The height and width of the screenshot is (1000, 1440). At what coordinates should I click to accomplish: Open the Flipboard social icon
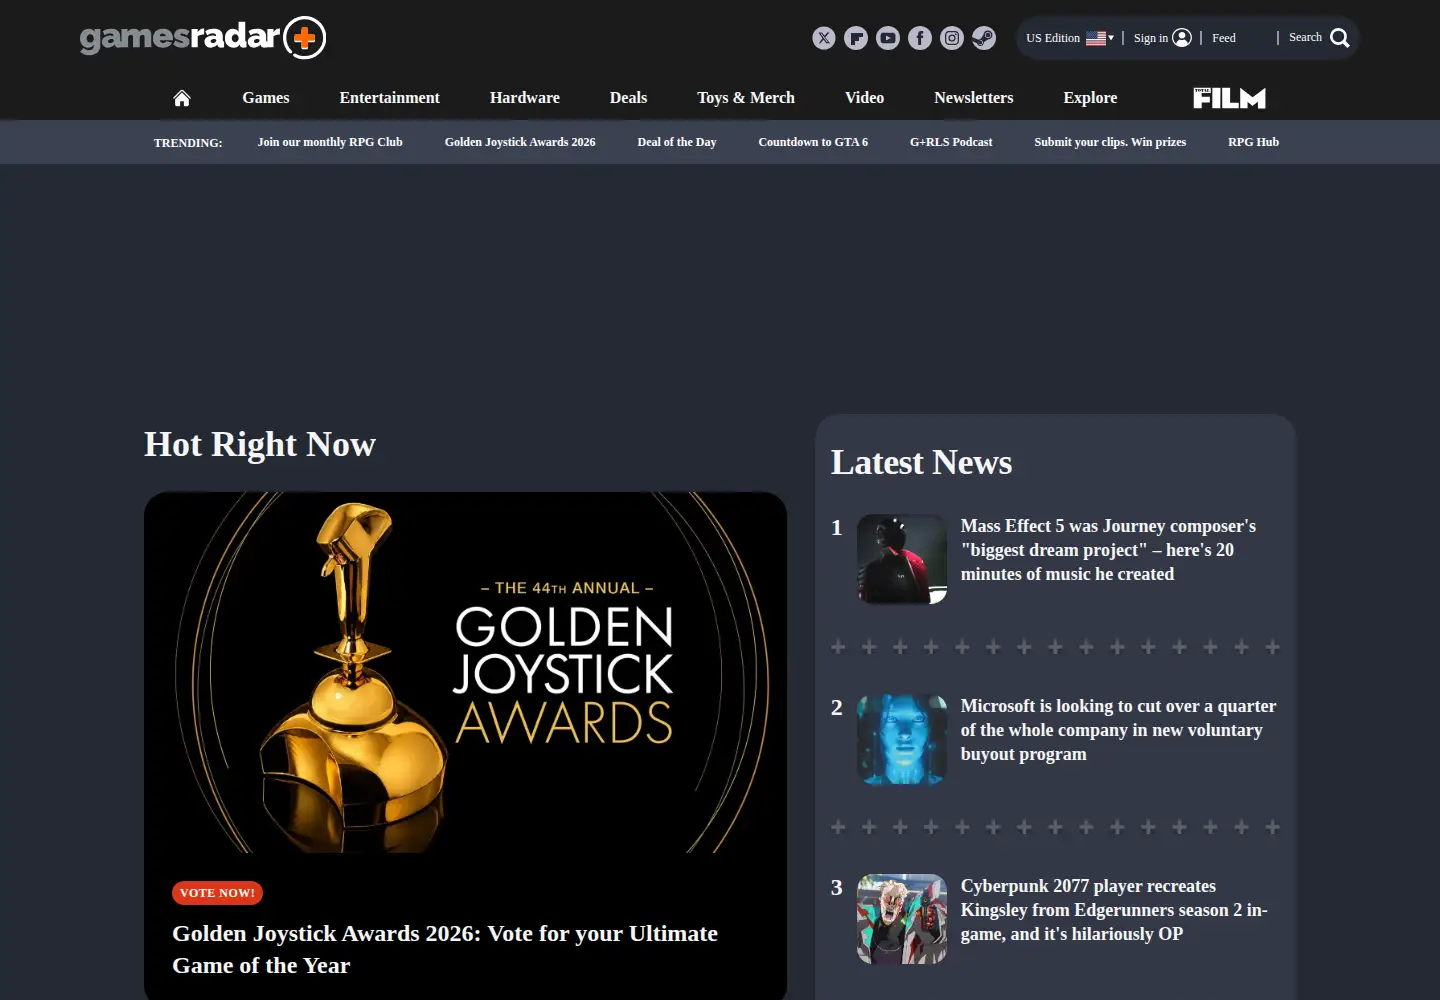[x=856, y=38]
